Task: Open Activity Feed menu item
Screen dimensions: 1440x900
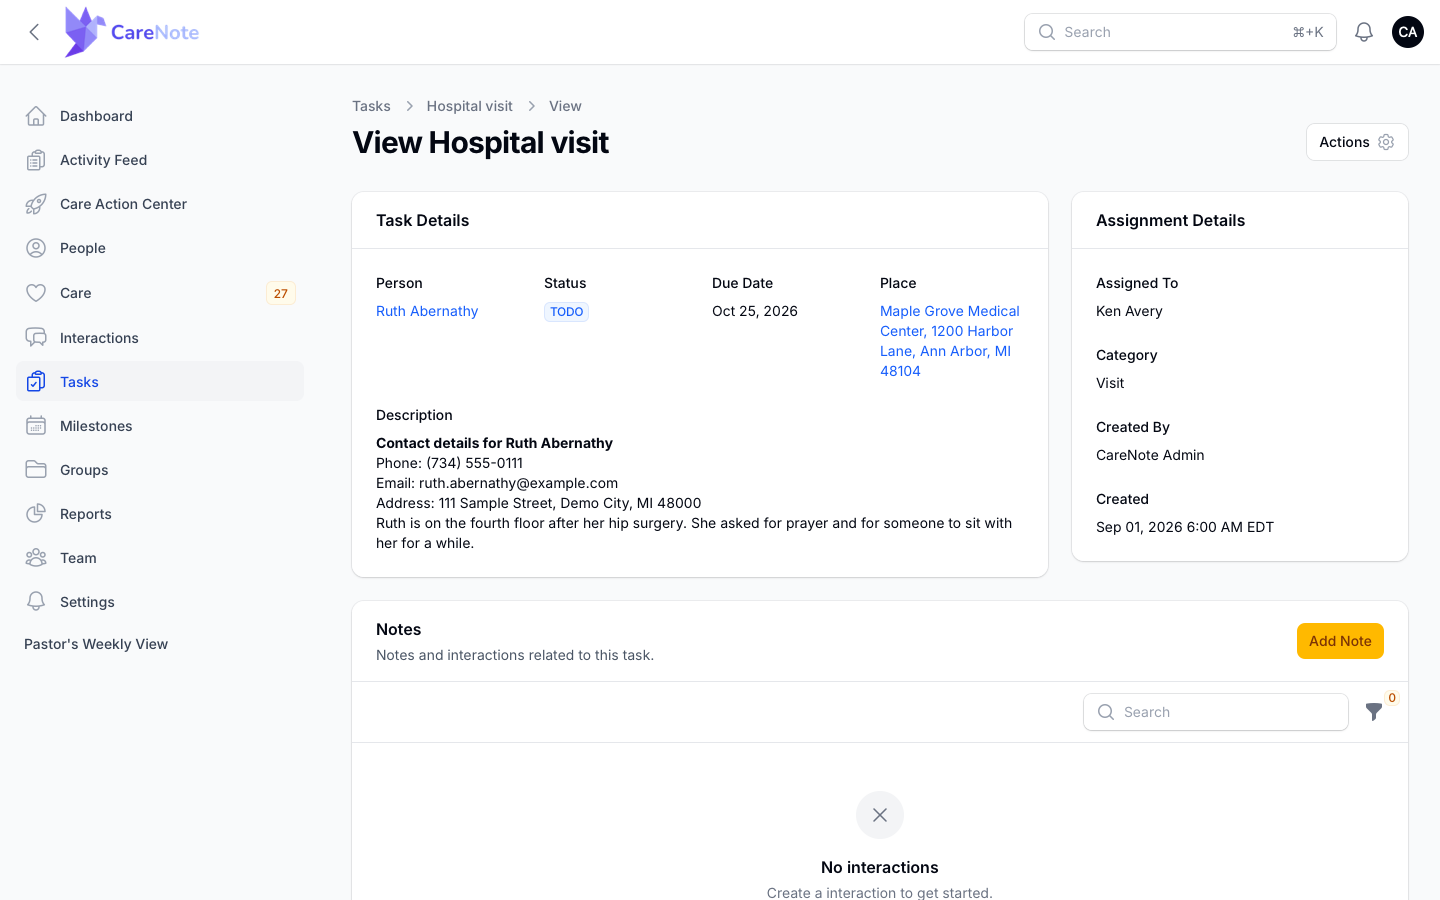Action: click(x=160, y=160)
